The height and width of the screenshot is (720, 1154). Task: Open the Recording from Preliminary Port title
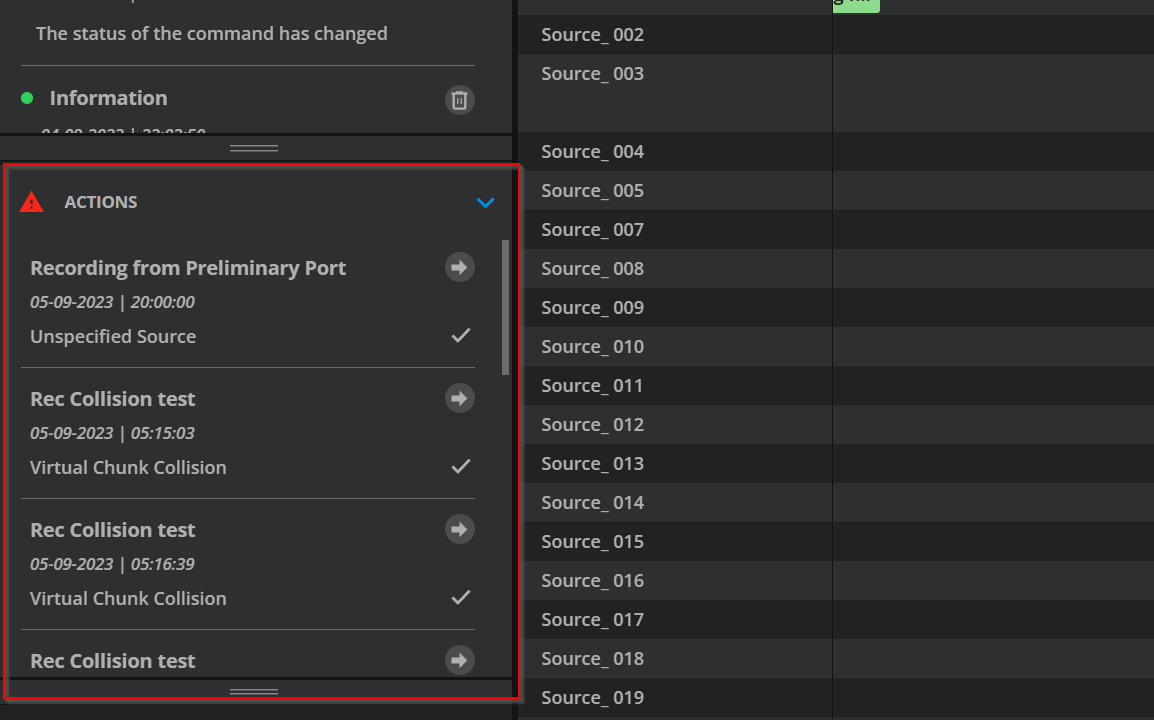(x=188, y=268)
